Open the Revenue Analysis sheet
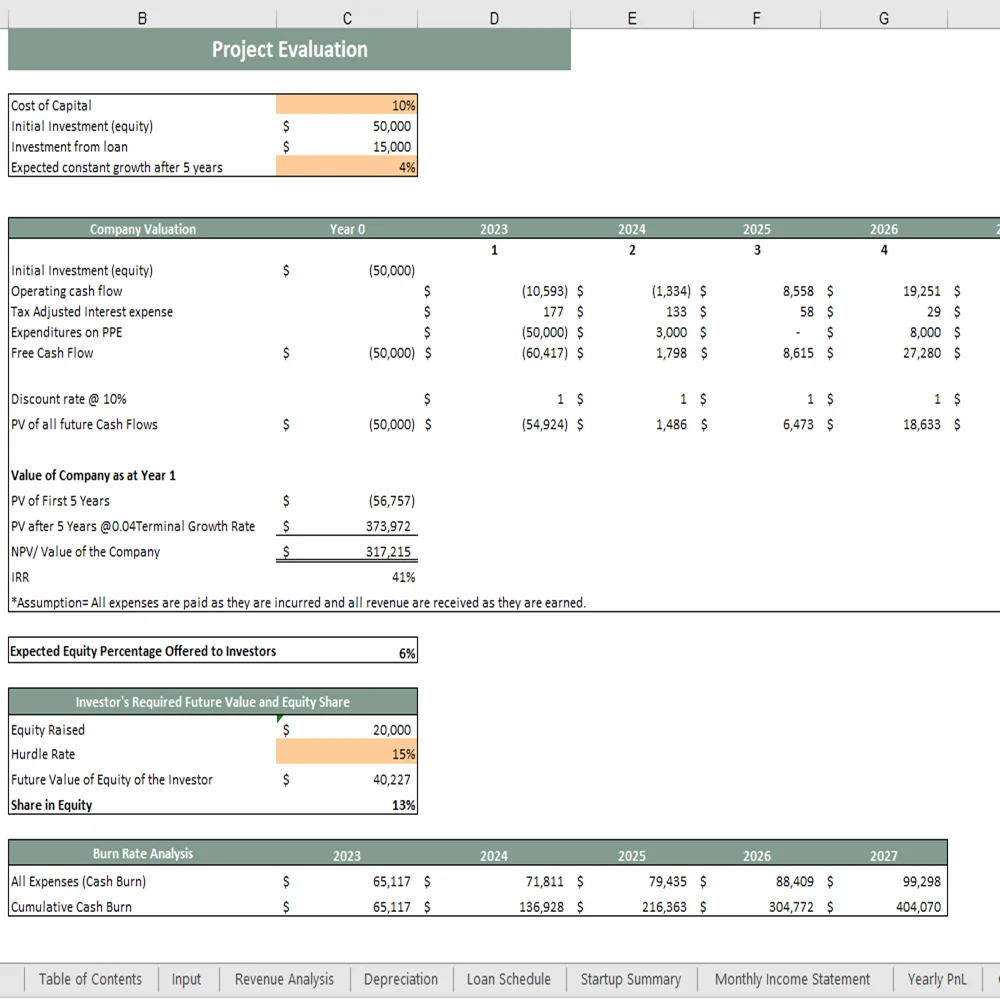Image resolution: width=1000 pixels, height=1000 pixels. coord(284,979)
